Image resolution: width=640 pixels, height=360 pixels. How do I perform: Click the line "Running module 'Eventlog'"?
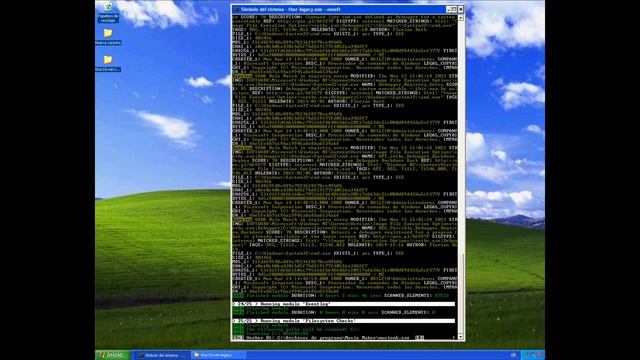(343, 304)
